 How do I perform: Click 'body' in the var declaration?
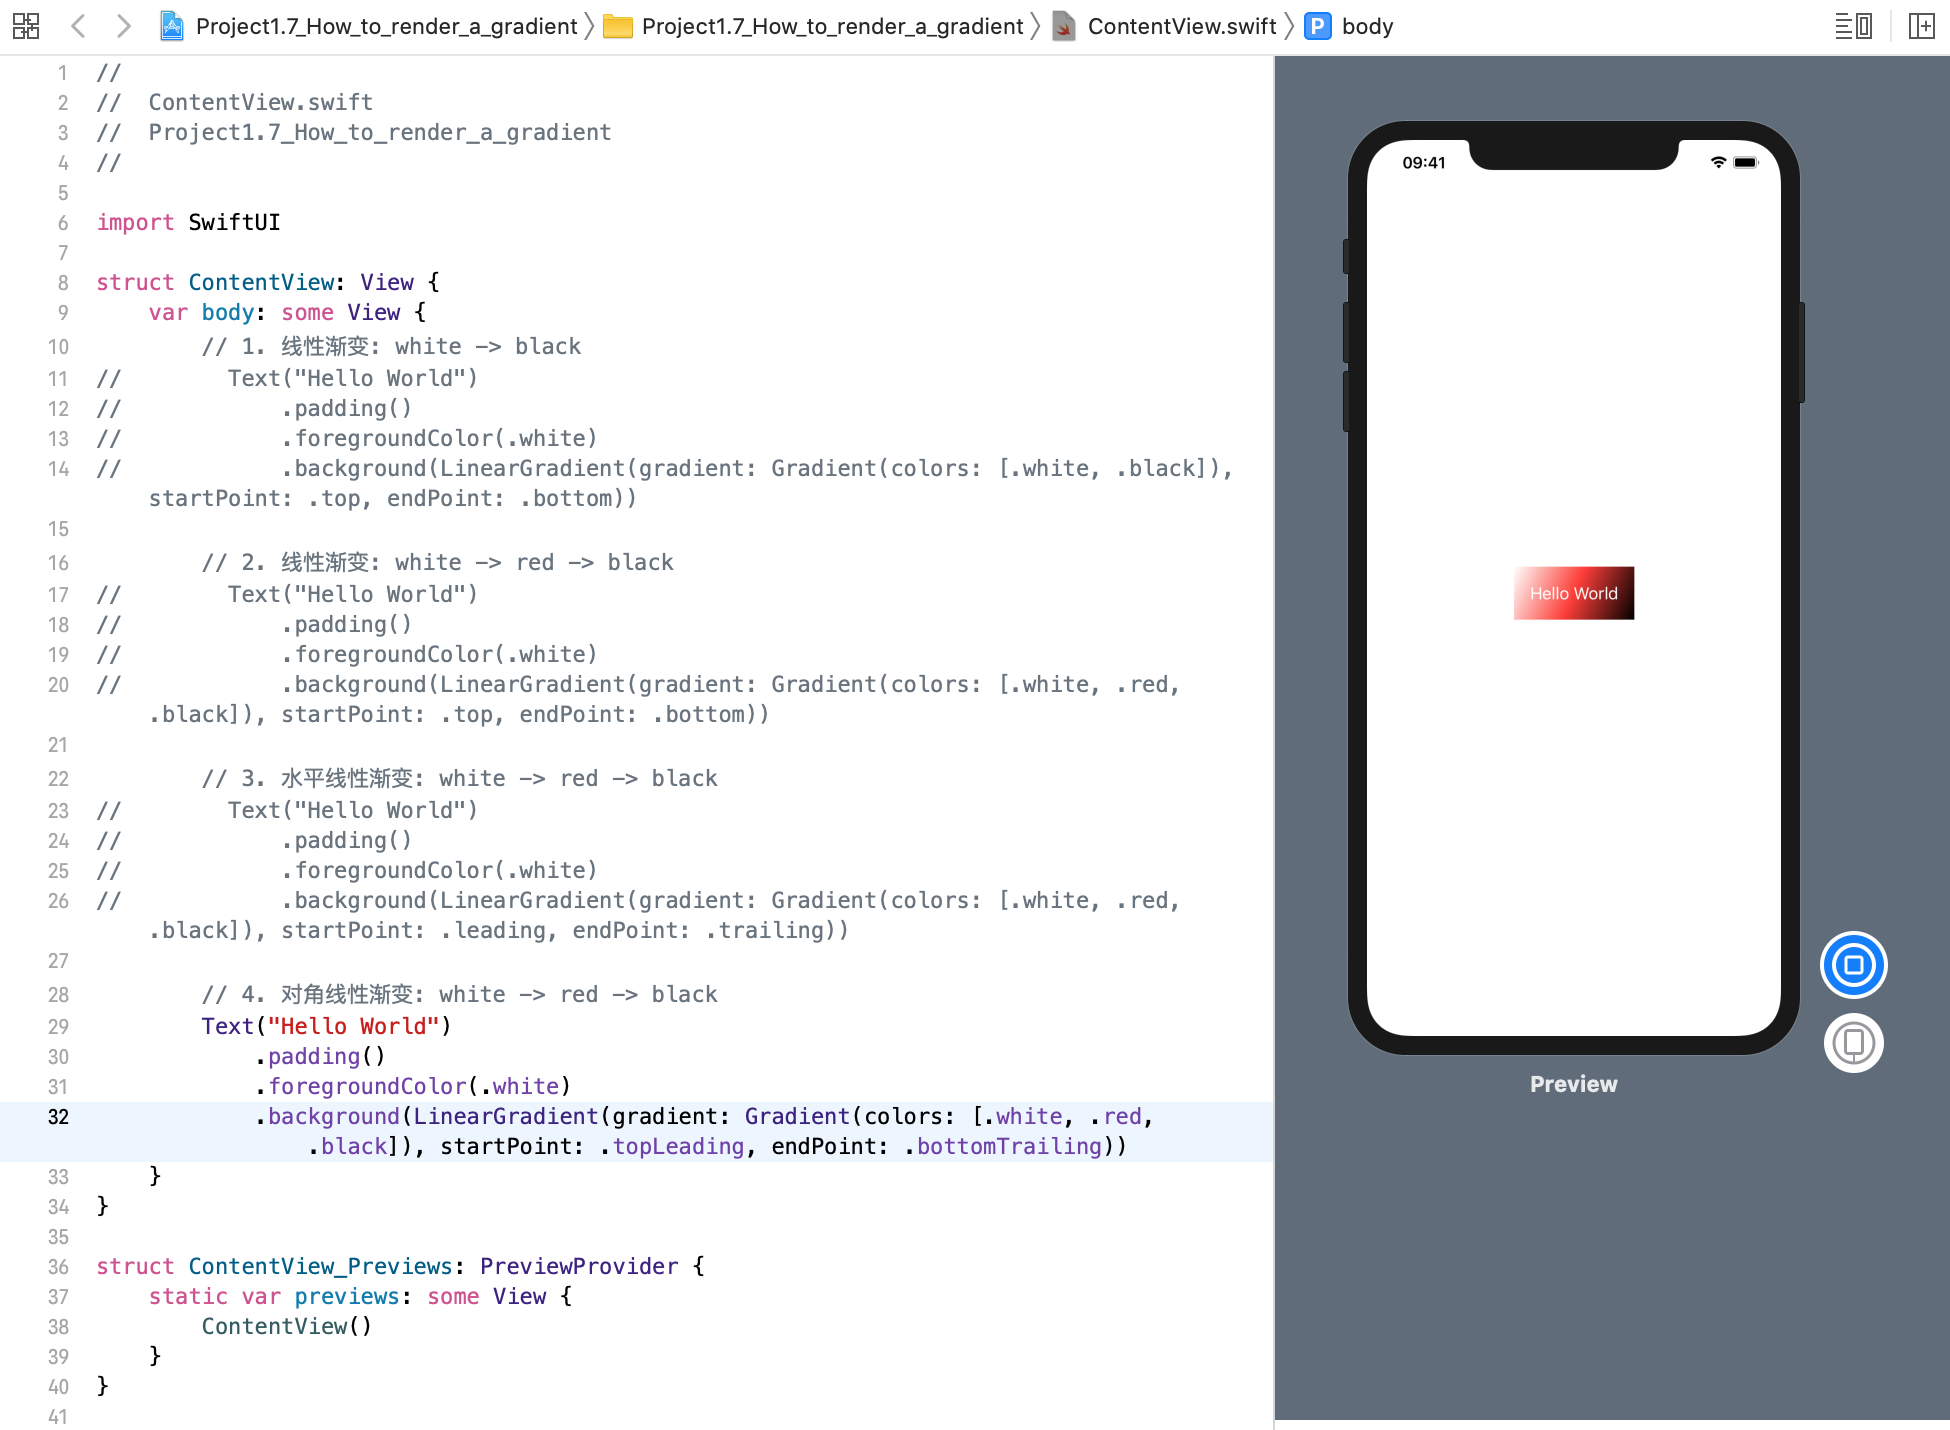coord(228,312)
